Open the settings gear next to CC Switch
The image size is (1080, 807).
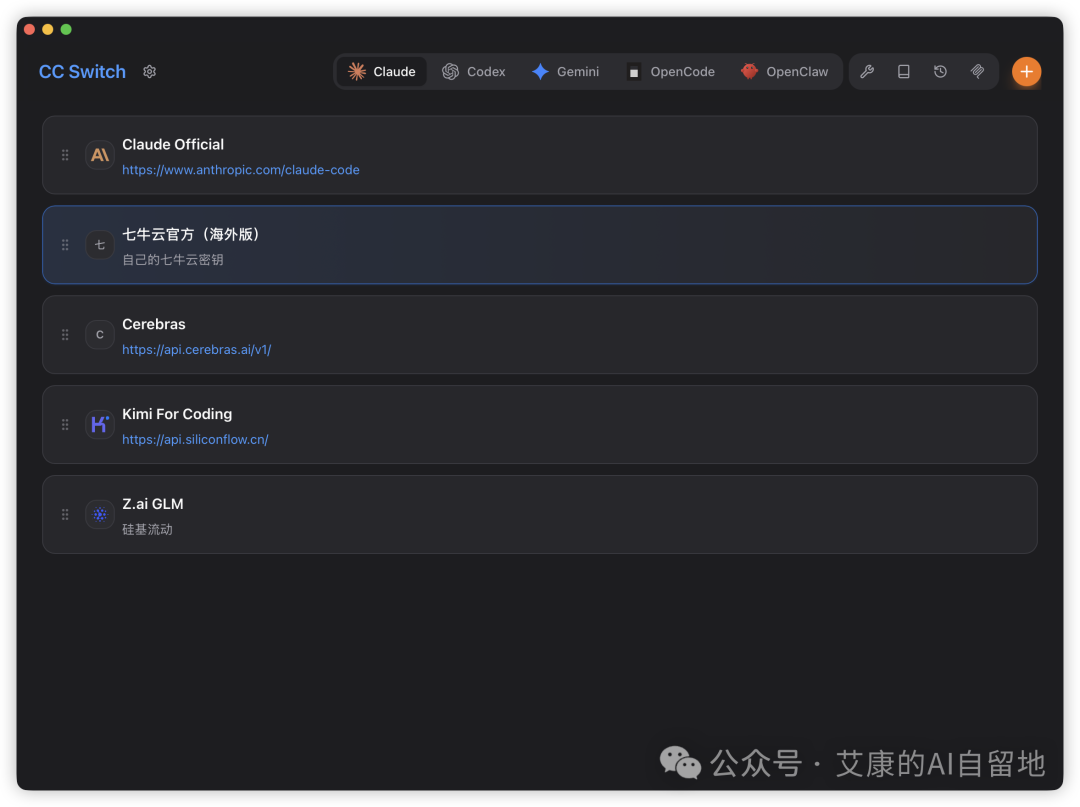click(x=149, y=72)
